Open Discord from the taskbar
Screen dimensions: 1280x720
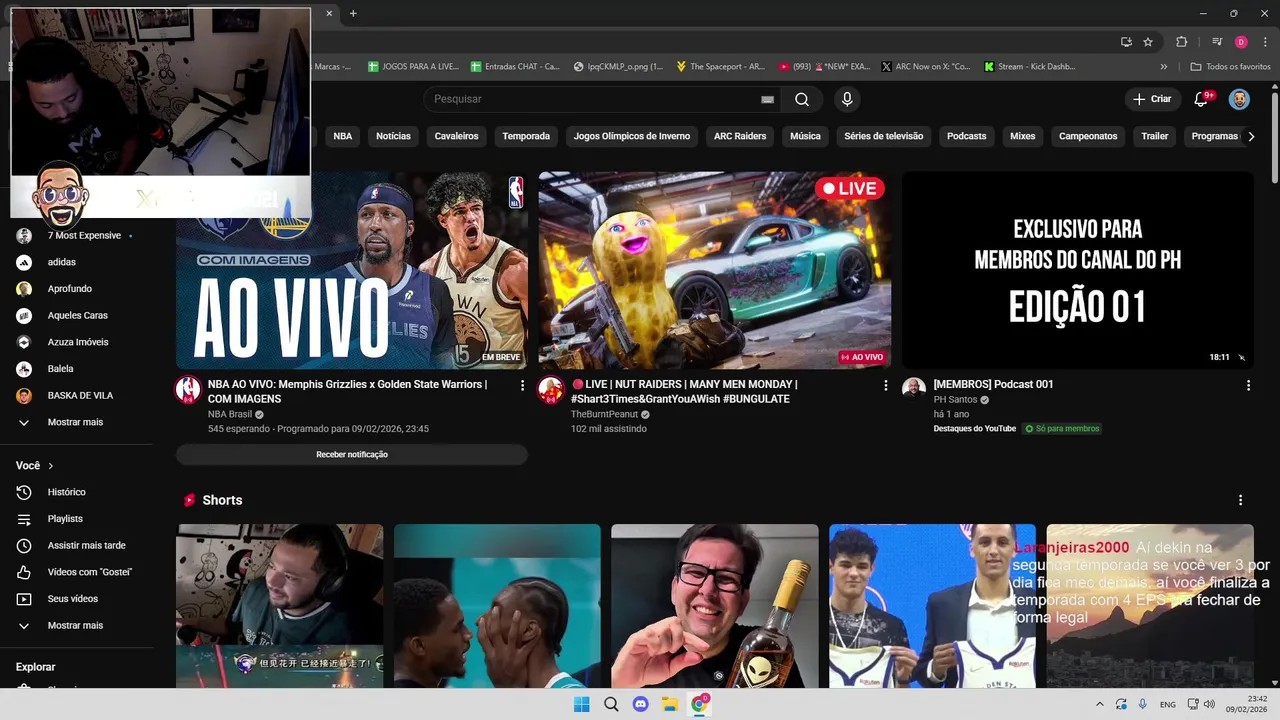[x=641, y=704]
